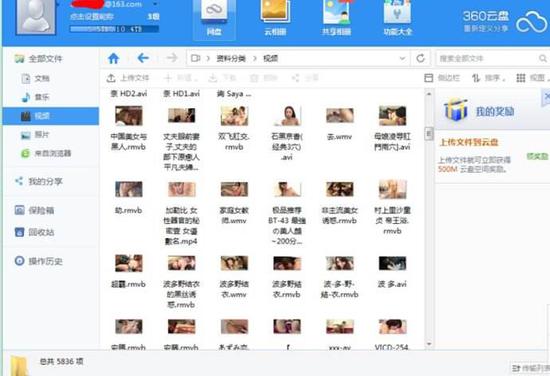This screenshot has height=376, width=550.
Task: Click the 我的奖励 gift box icon
Action: 456,110
